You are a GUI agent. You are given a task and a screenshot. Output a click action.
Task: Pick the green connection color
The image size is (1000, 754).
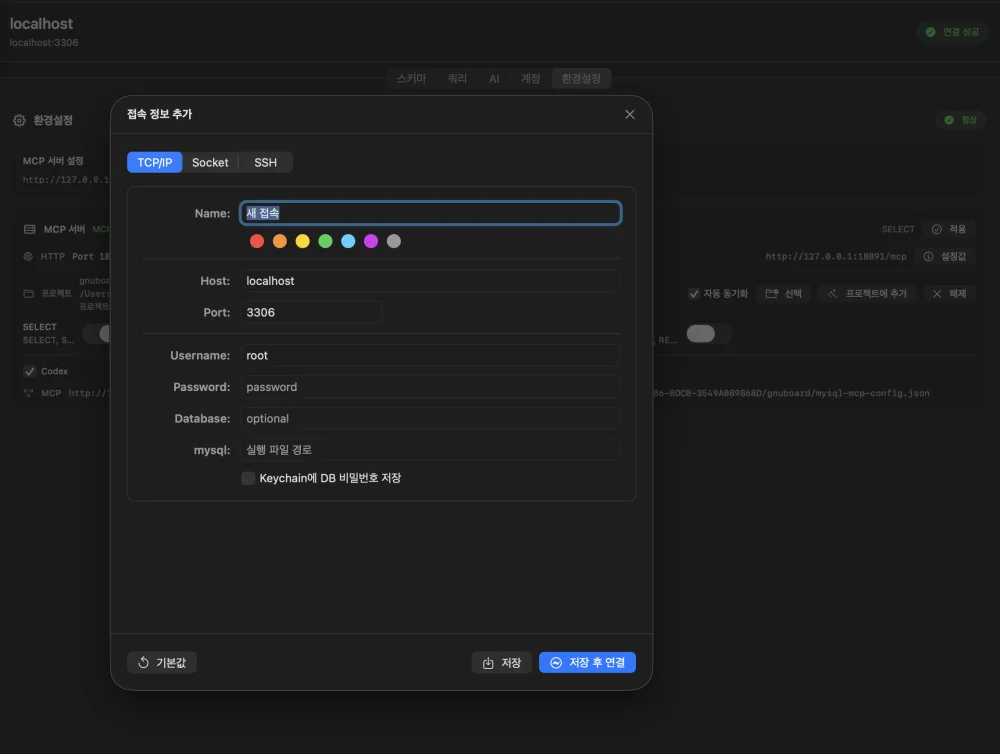click(325, 241)
